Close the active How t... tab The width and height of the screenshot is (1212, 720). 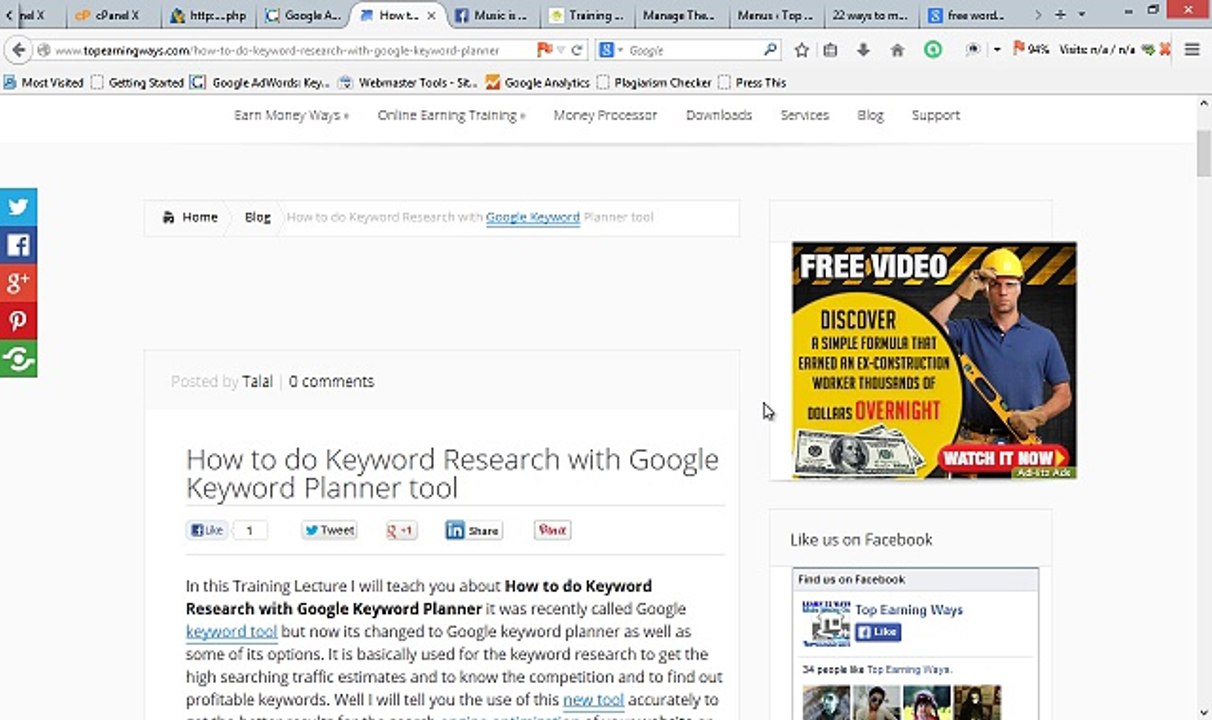click(x=432, y=15)
